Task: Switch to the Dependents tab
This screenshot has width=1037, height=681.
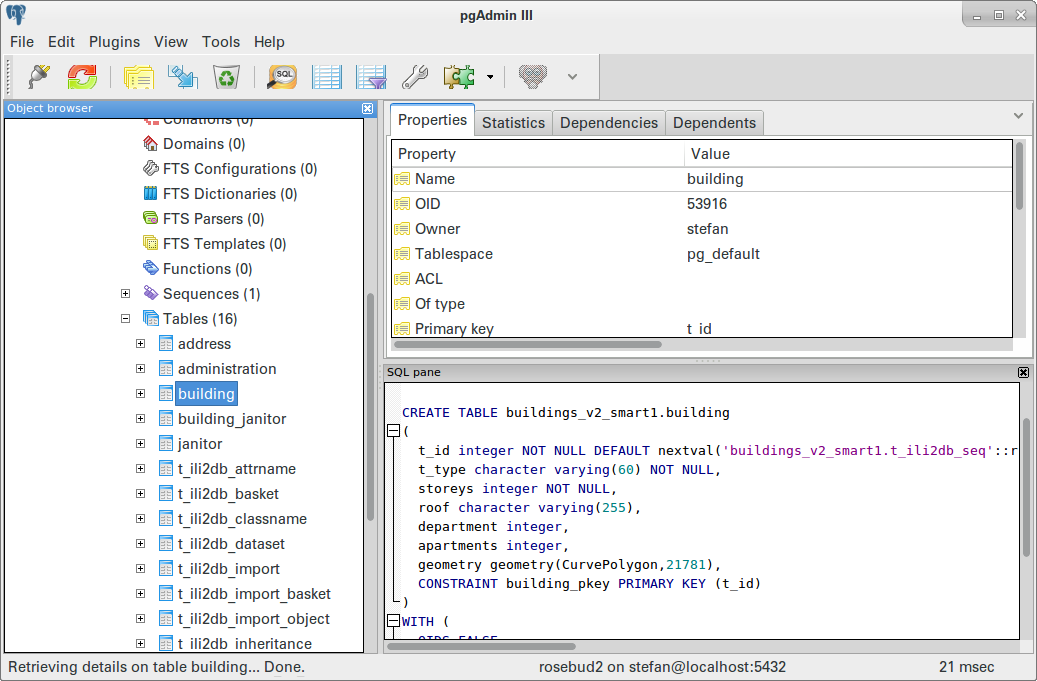Action: [714, 123]
